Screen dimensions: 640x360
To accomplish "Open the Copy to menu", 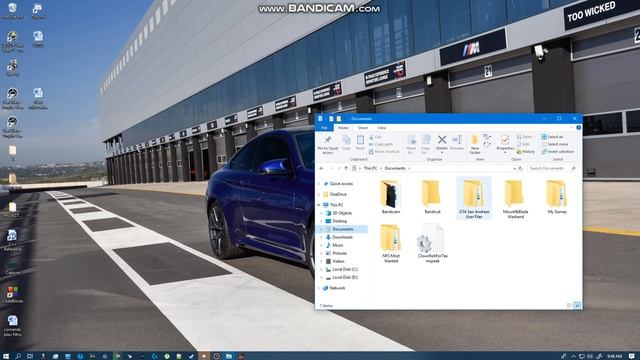I will [425, 144].
